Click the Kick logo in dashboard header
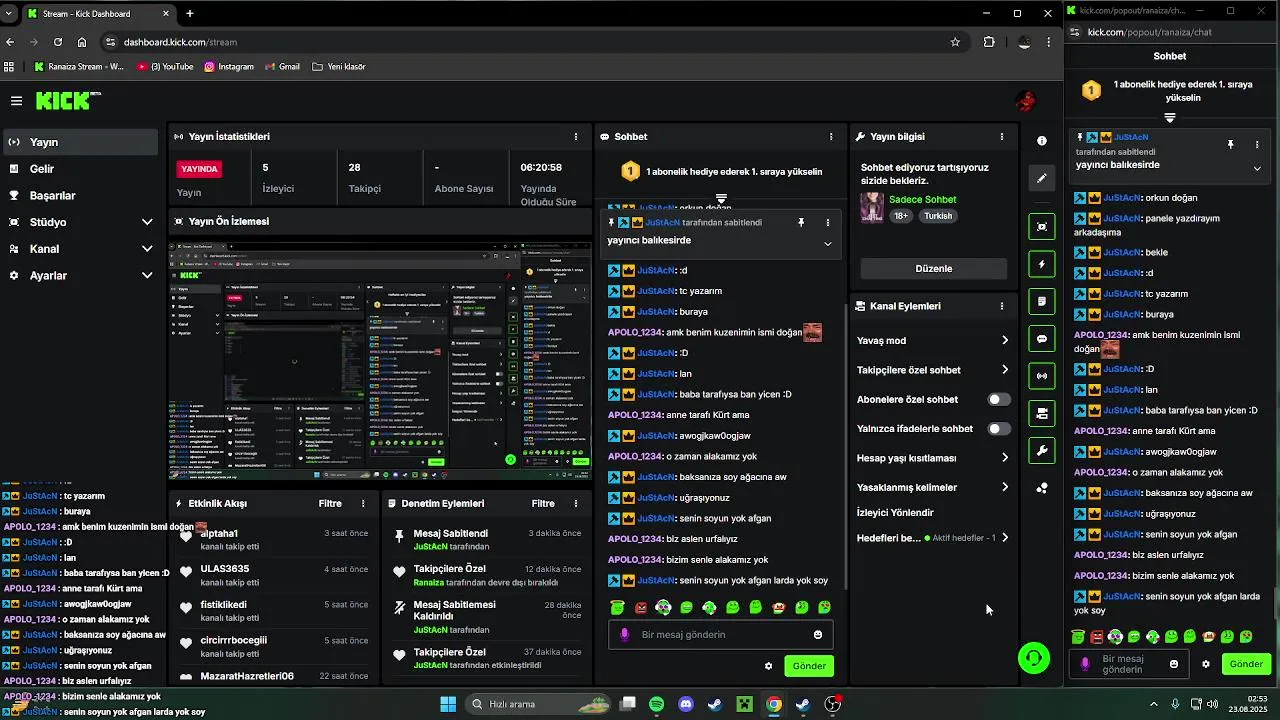This screenshot has height=720, width=1280. (67, 100)
